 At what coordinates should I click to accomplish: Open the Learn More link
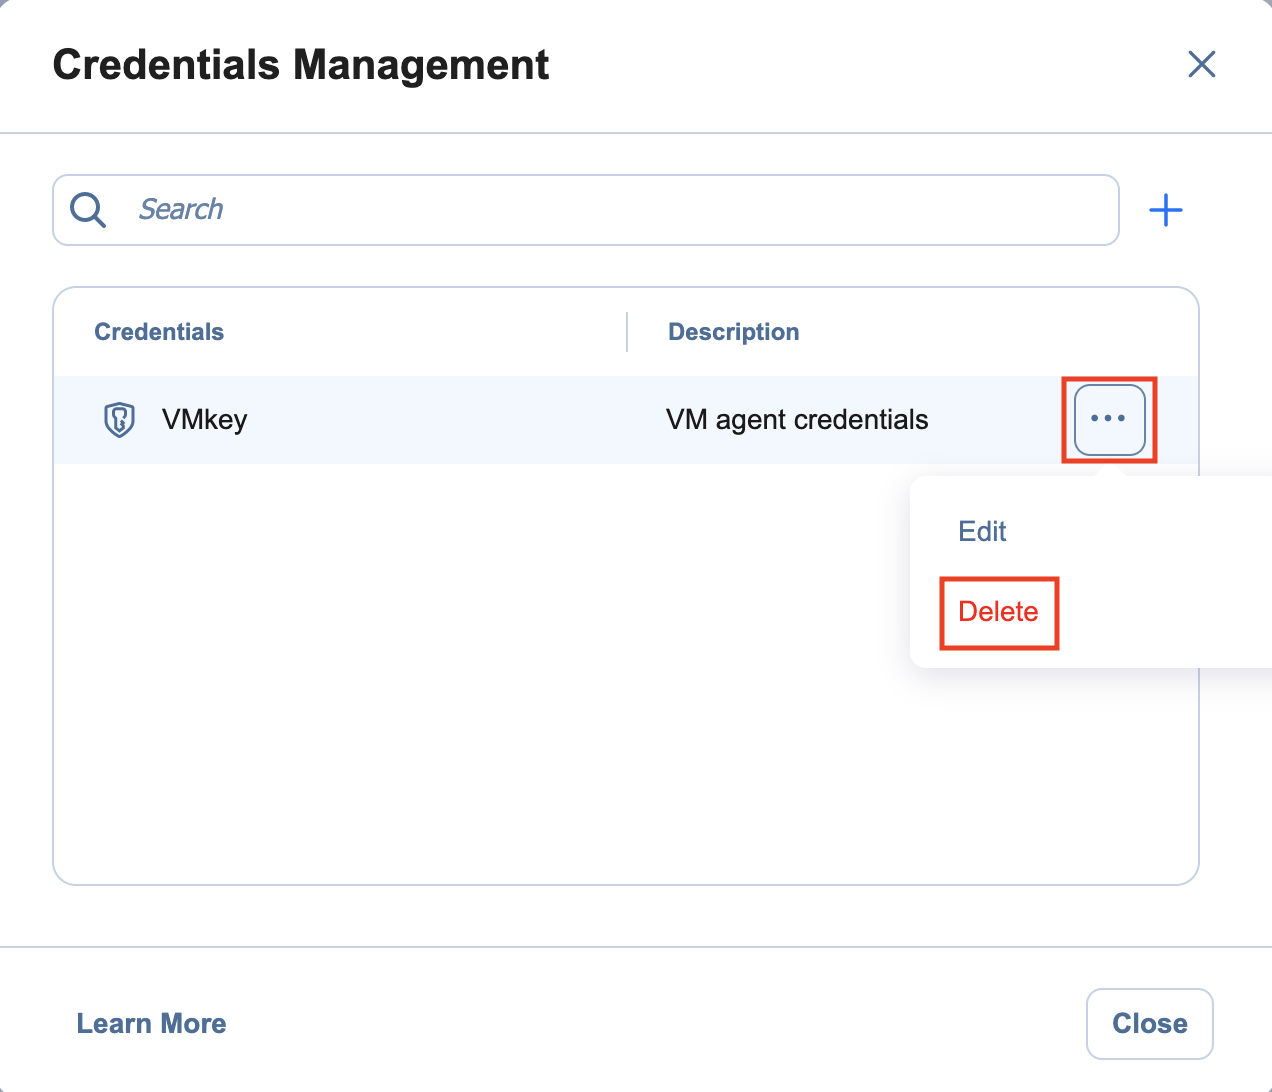point(152,1023)
